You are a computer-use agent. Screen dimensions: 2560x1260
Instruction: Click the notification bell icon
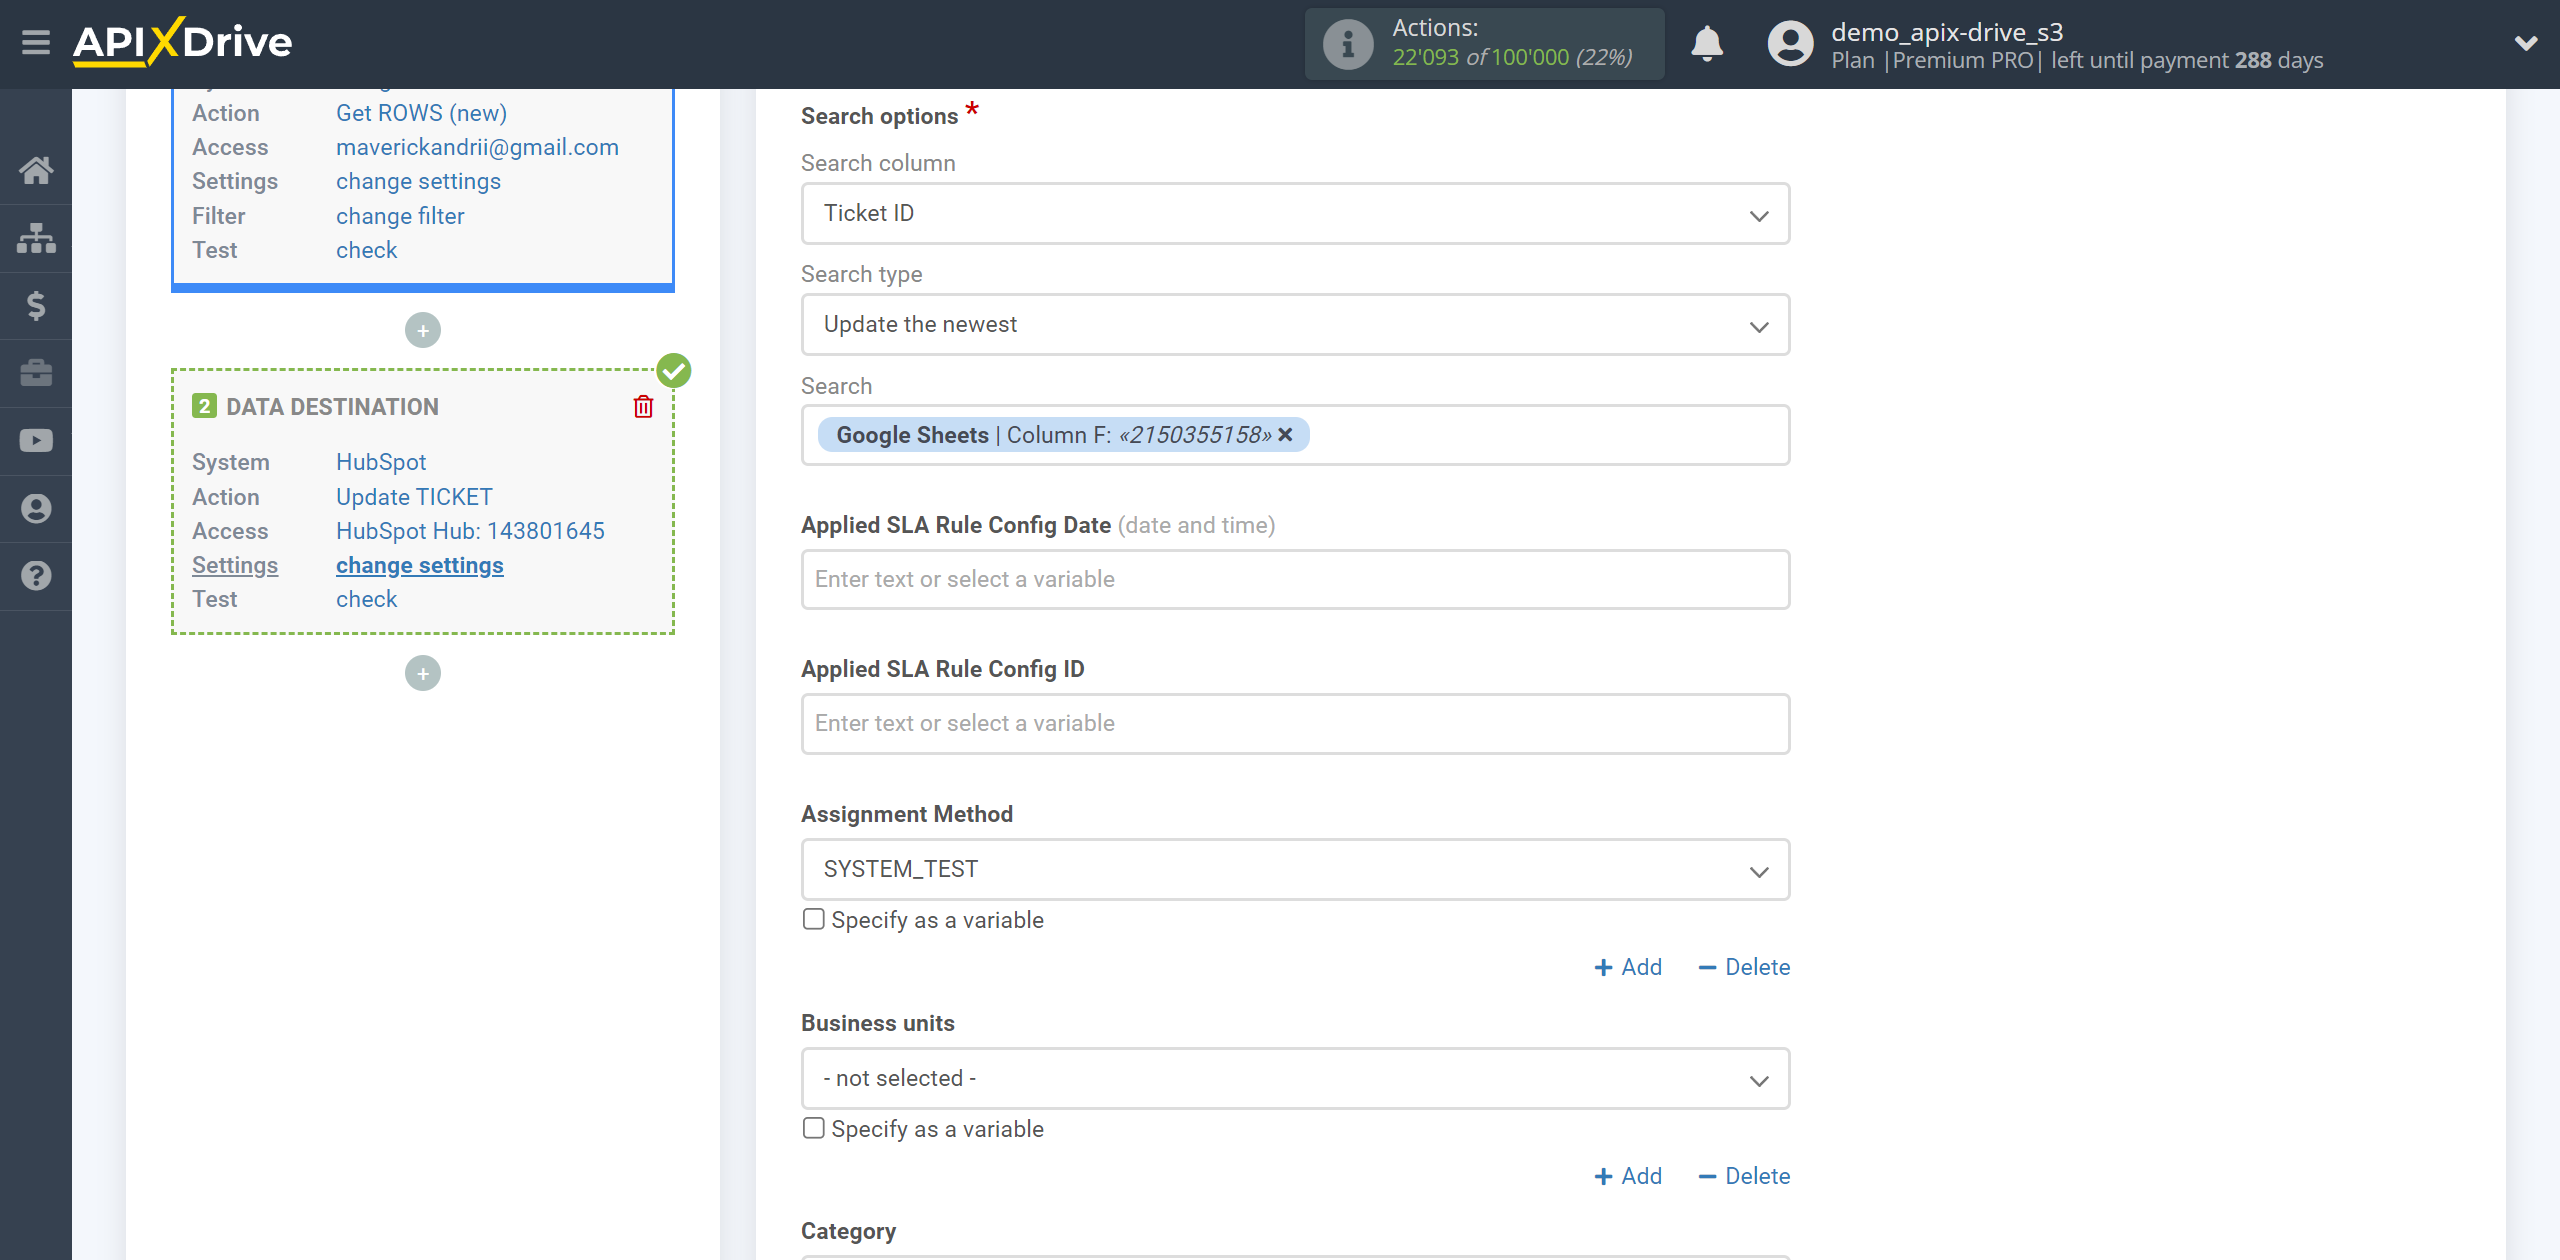[x=1709, y=44]
